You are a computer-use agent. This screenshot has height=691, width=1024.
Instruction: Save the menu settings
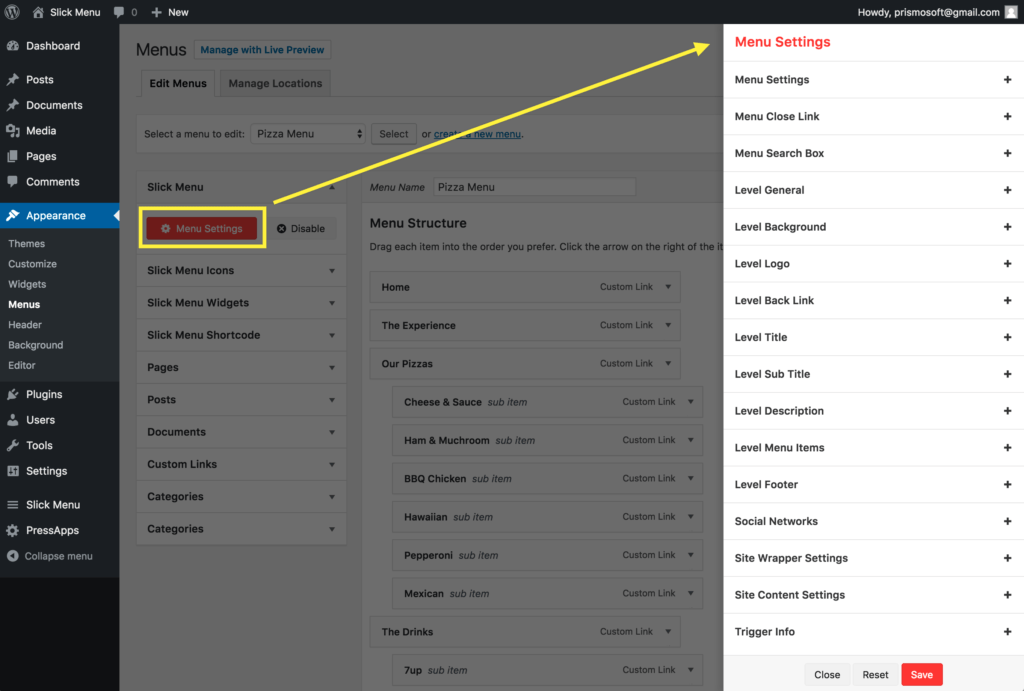(921, 674)
